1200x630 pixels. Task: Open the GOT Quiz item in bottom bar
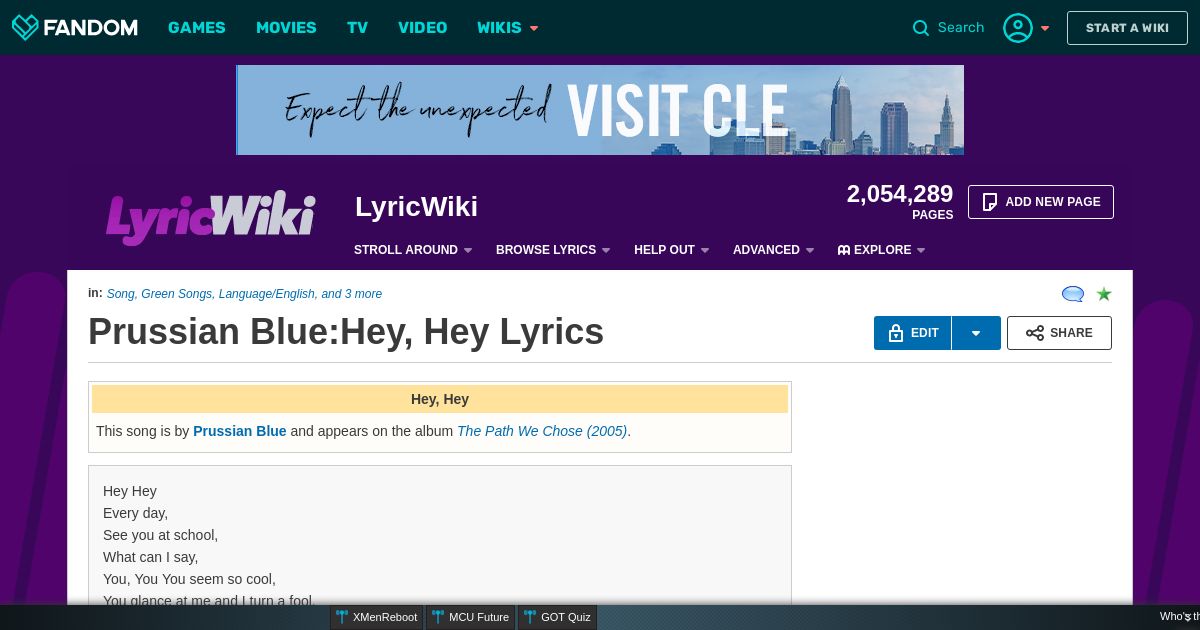point(557,617)
